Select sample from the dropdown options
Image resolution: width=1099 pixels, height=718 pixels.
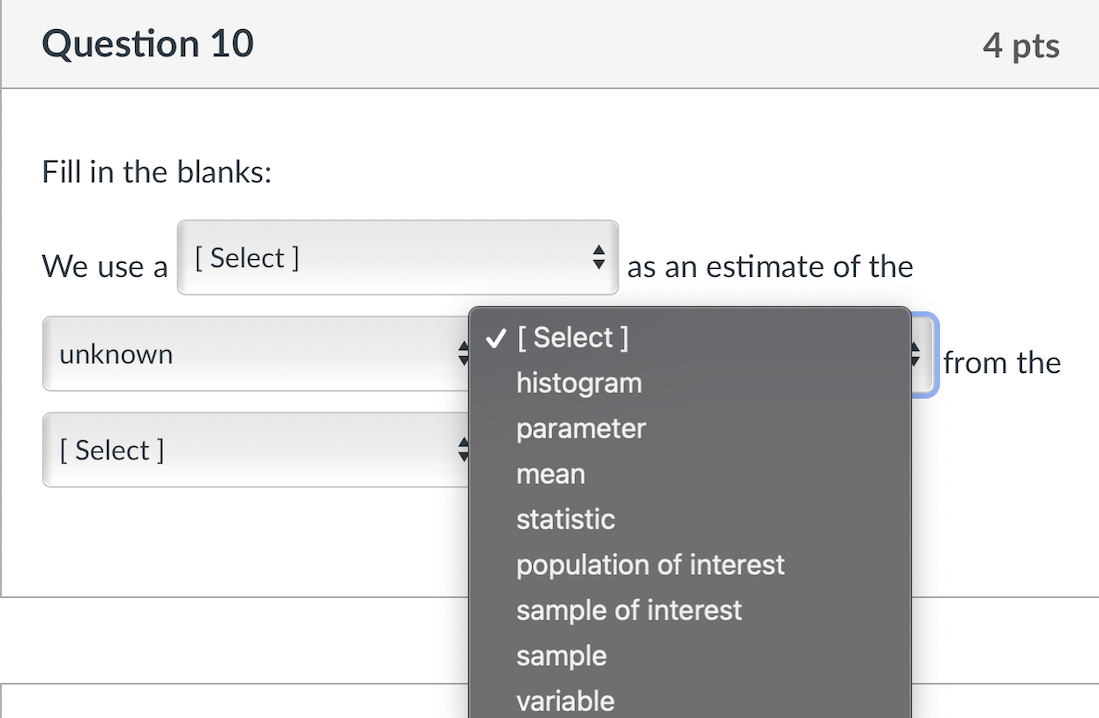pos(561,655)
